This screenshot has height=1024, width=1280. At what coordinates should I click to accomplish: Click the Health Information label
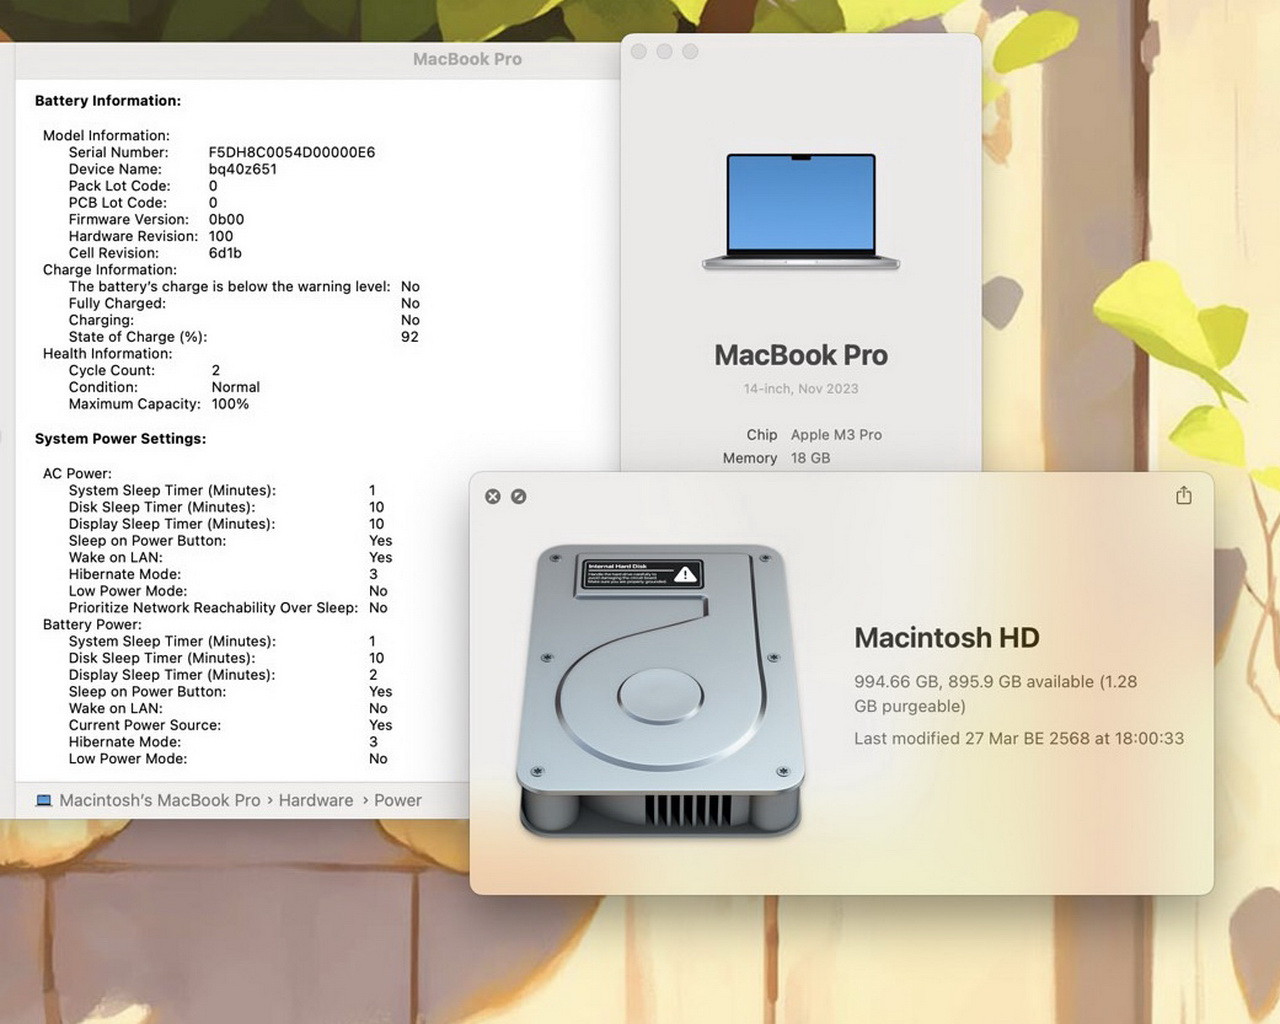107,353
